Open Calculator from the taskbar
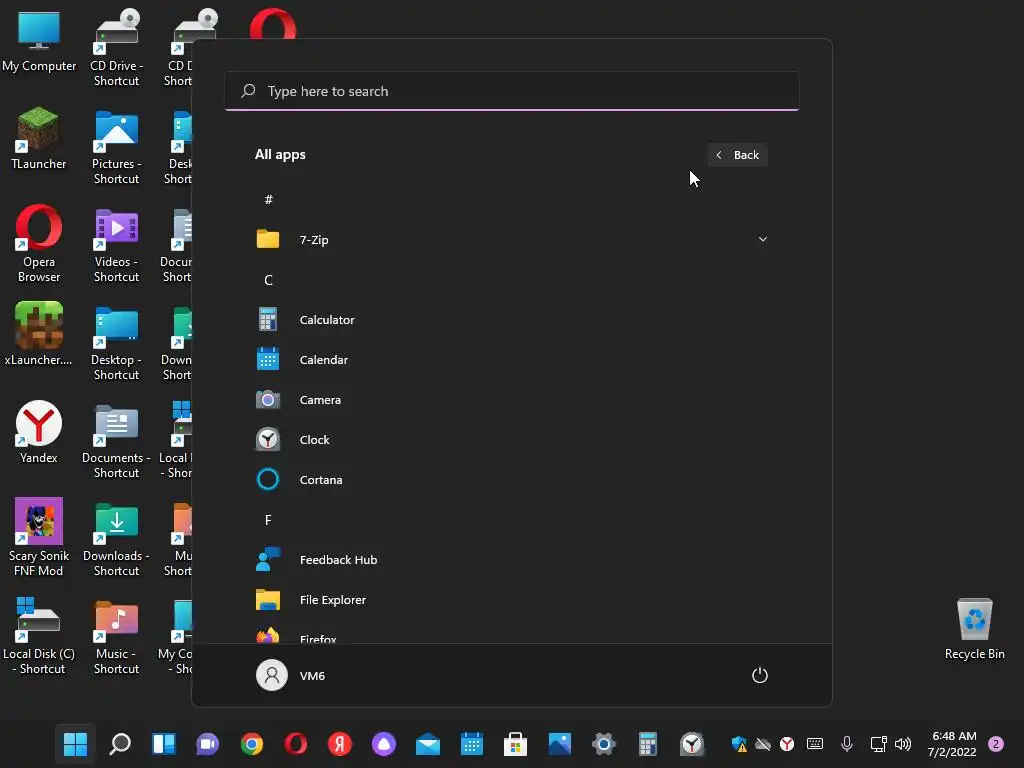The width and height of the screenshot is (1024, 768). [x=647, y=744]
